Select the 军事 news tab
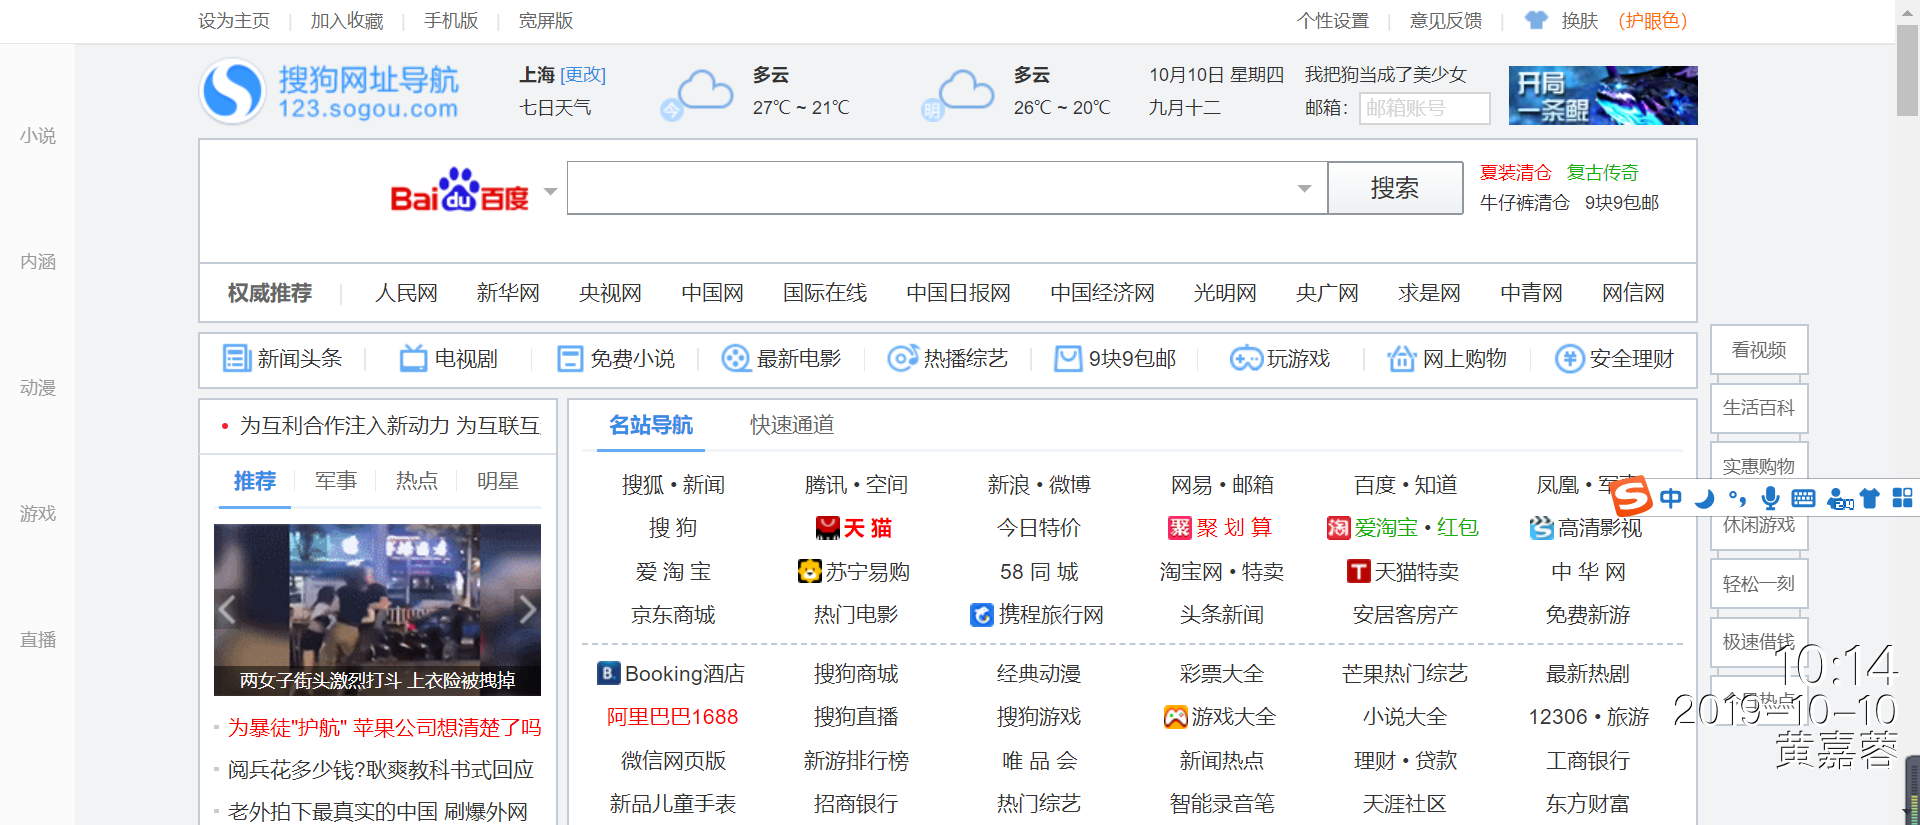The height and width of the screenshot is (825, 1920). click(335, 481)
